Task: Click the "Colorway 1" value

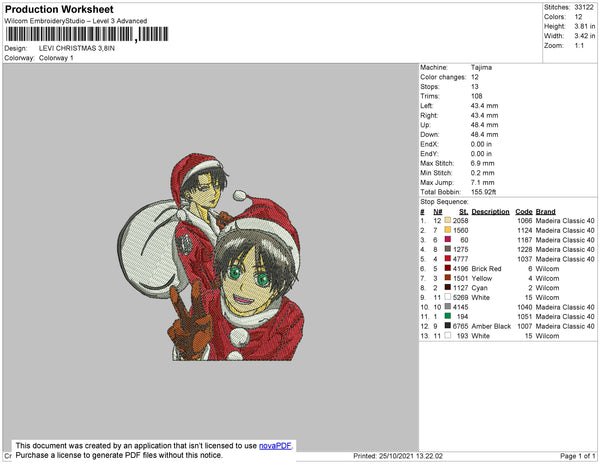Action: coord(56,58)
